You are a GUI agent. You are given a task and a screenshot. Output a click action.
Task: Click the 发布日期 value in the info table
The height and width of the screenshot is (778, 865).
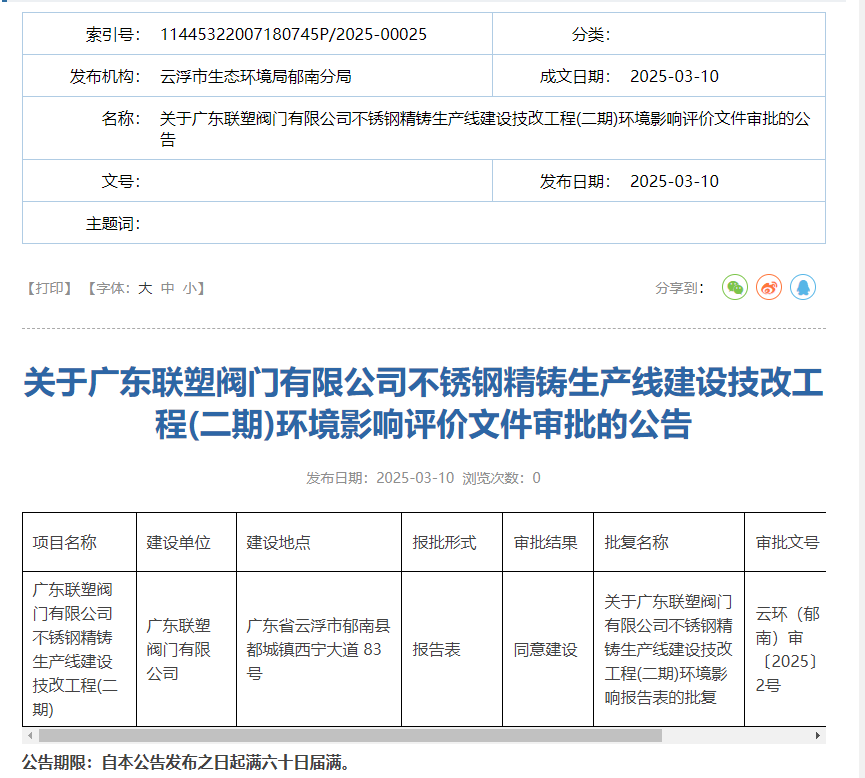[x=674, y=181]
